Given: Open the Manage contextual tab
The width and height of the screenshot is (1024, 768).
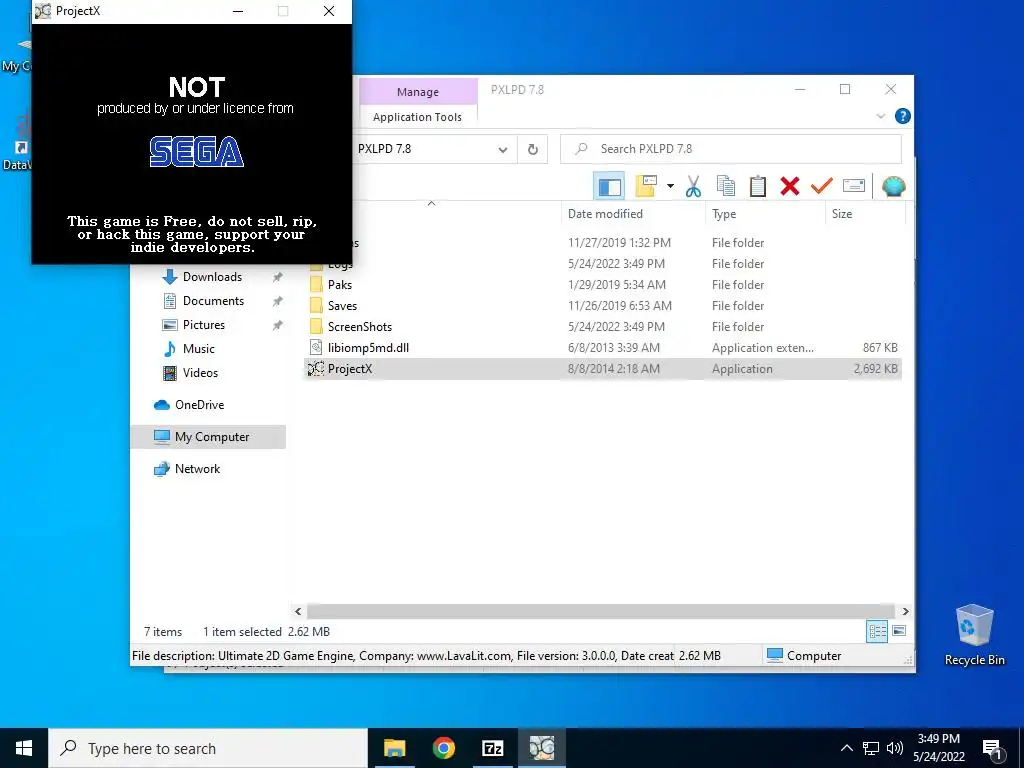Looking at the screenshot, I should click(418, 92).
